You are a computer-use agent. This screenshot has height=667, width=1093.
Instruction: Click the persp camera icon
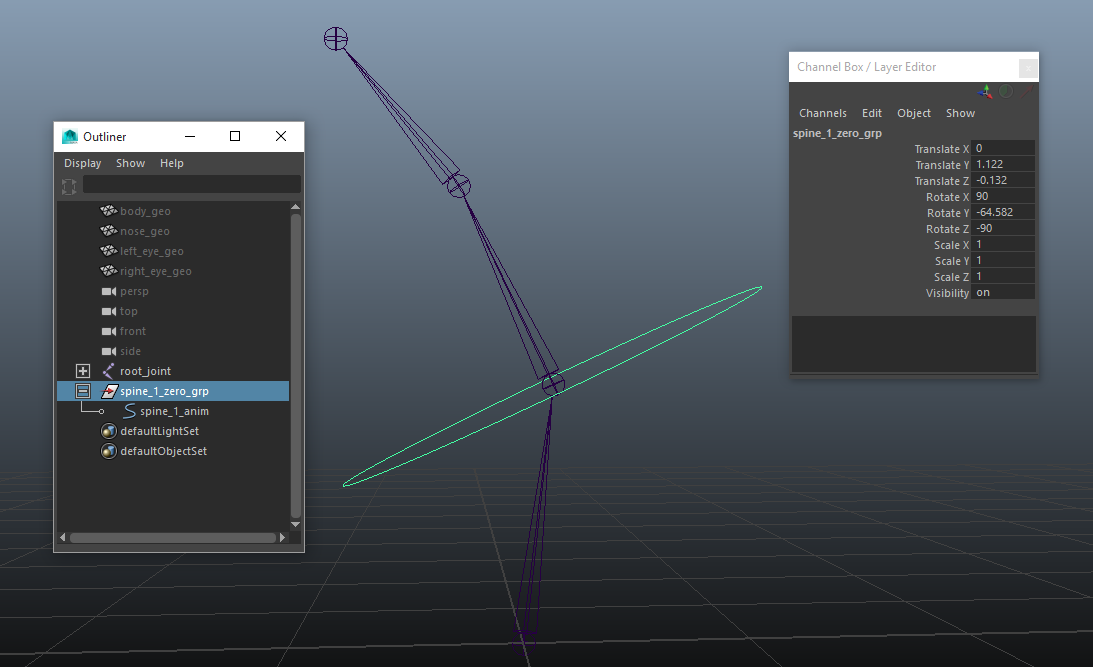(109, 291)
